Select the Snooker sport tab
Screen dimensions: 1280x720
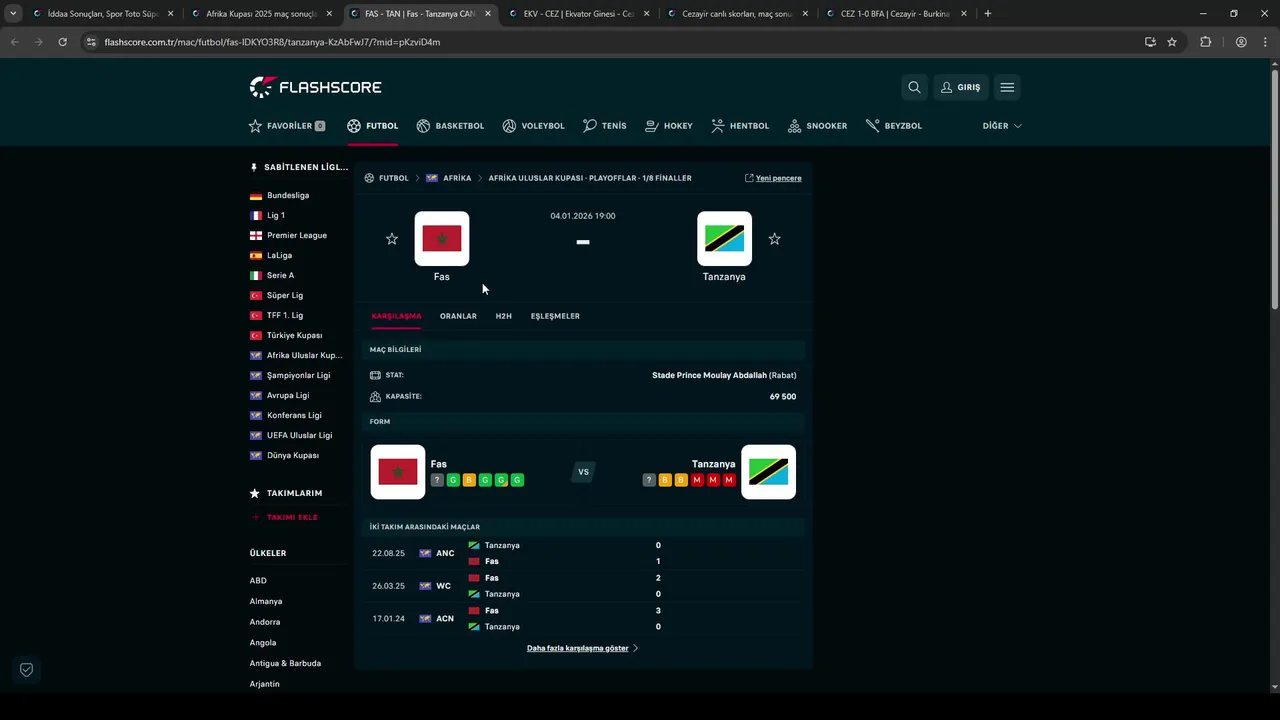(x=817, y=126)
